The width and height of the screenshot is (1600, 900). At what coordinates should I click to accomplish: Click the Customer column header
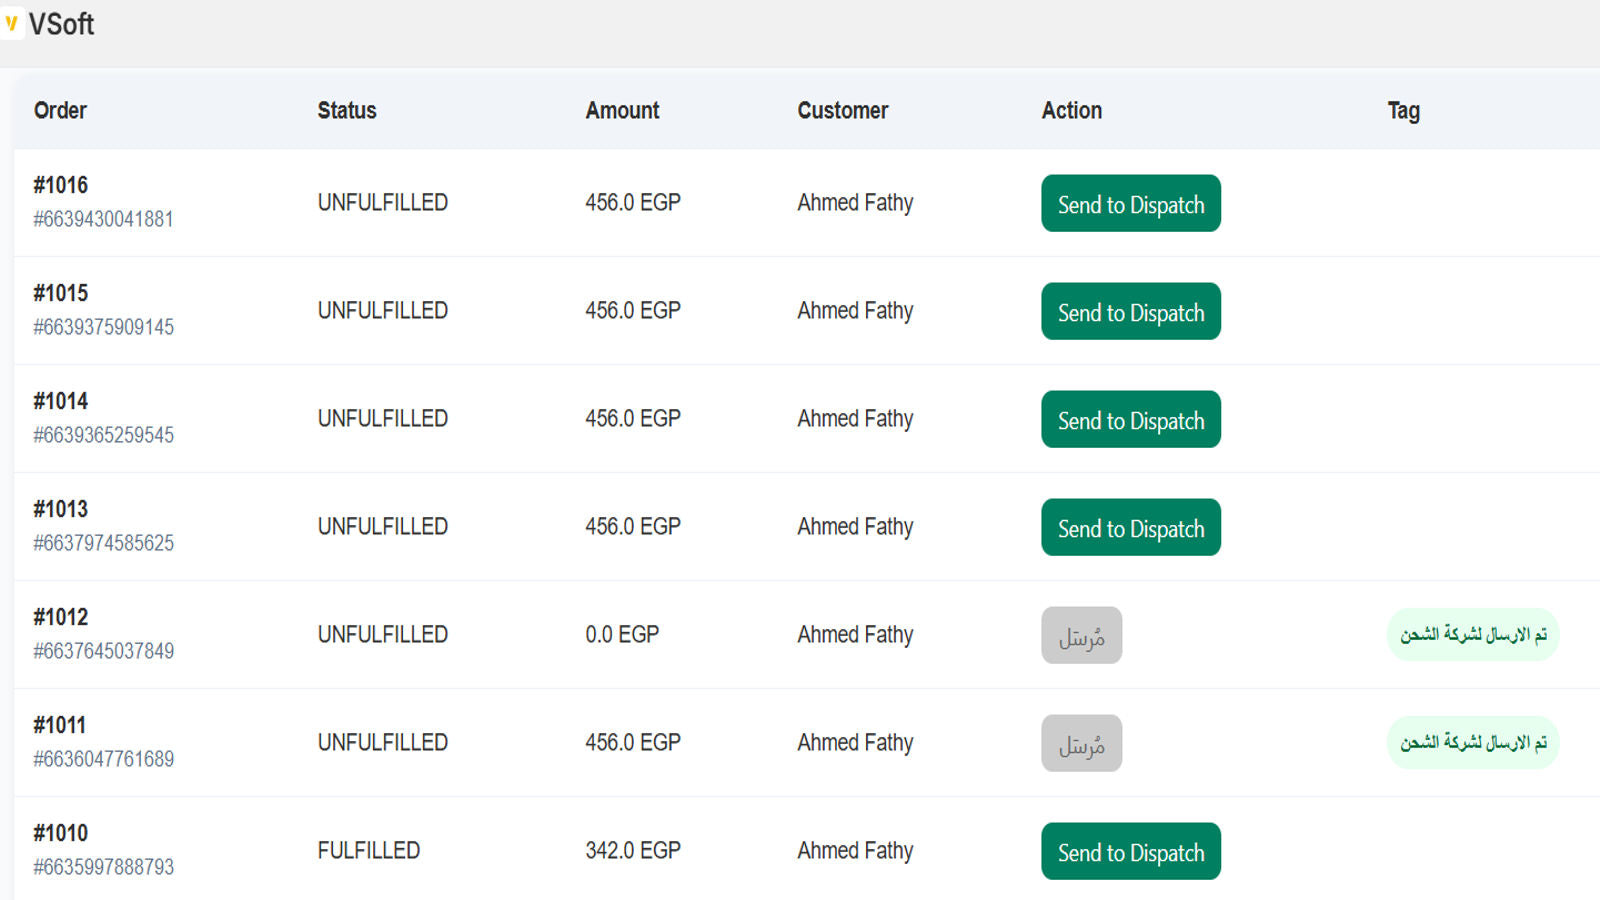pyautogui.click(x=842, y=110)
